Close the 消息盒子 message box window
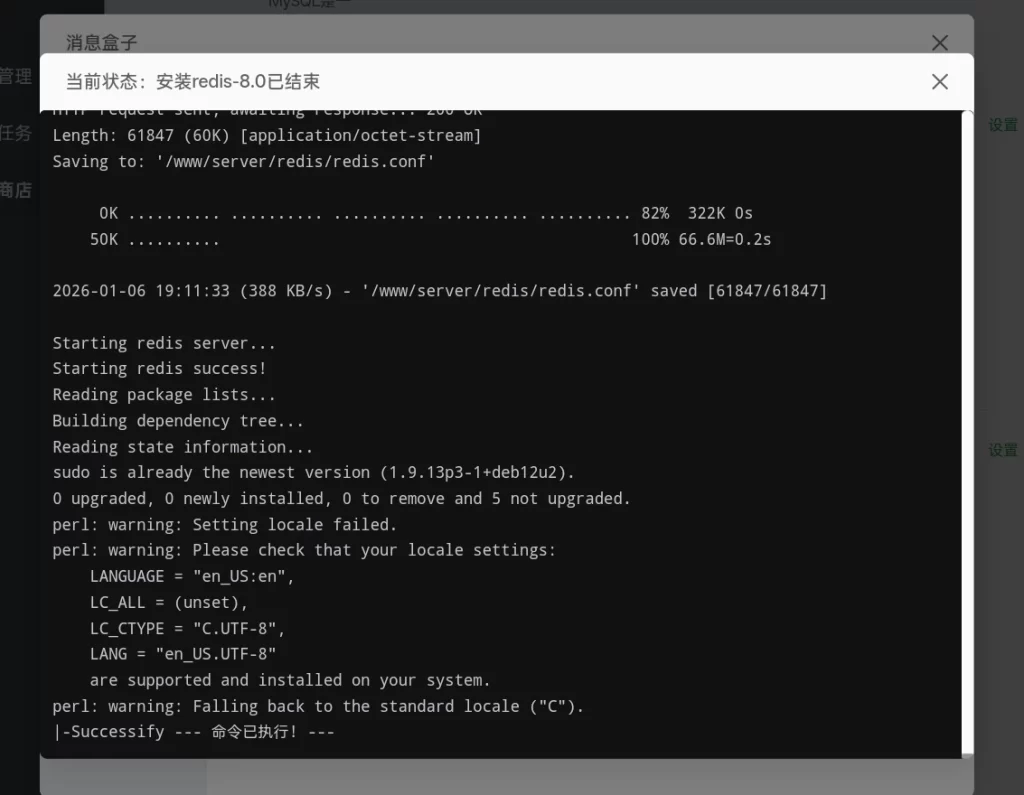 click(x=939, y=42)
